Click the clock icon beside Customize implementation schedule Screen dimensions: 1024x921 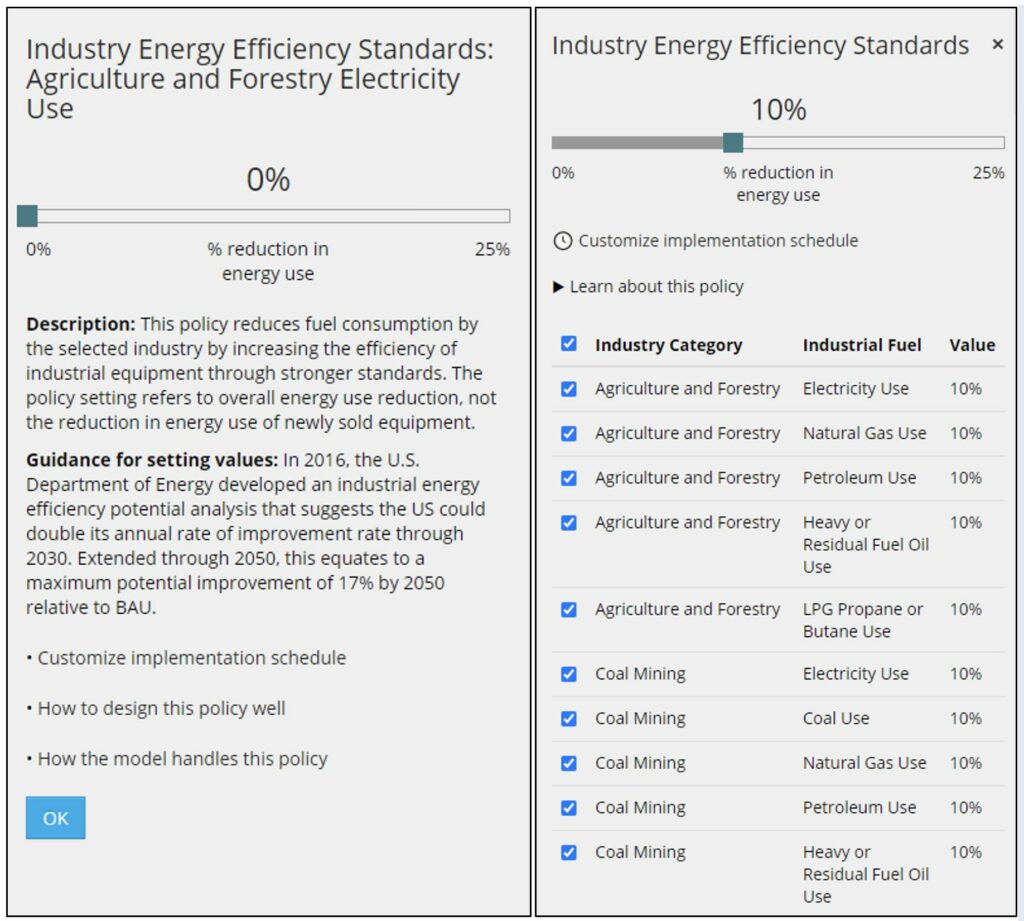(x=563, y=241)
